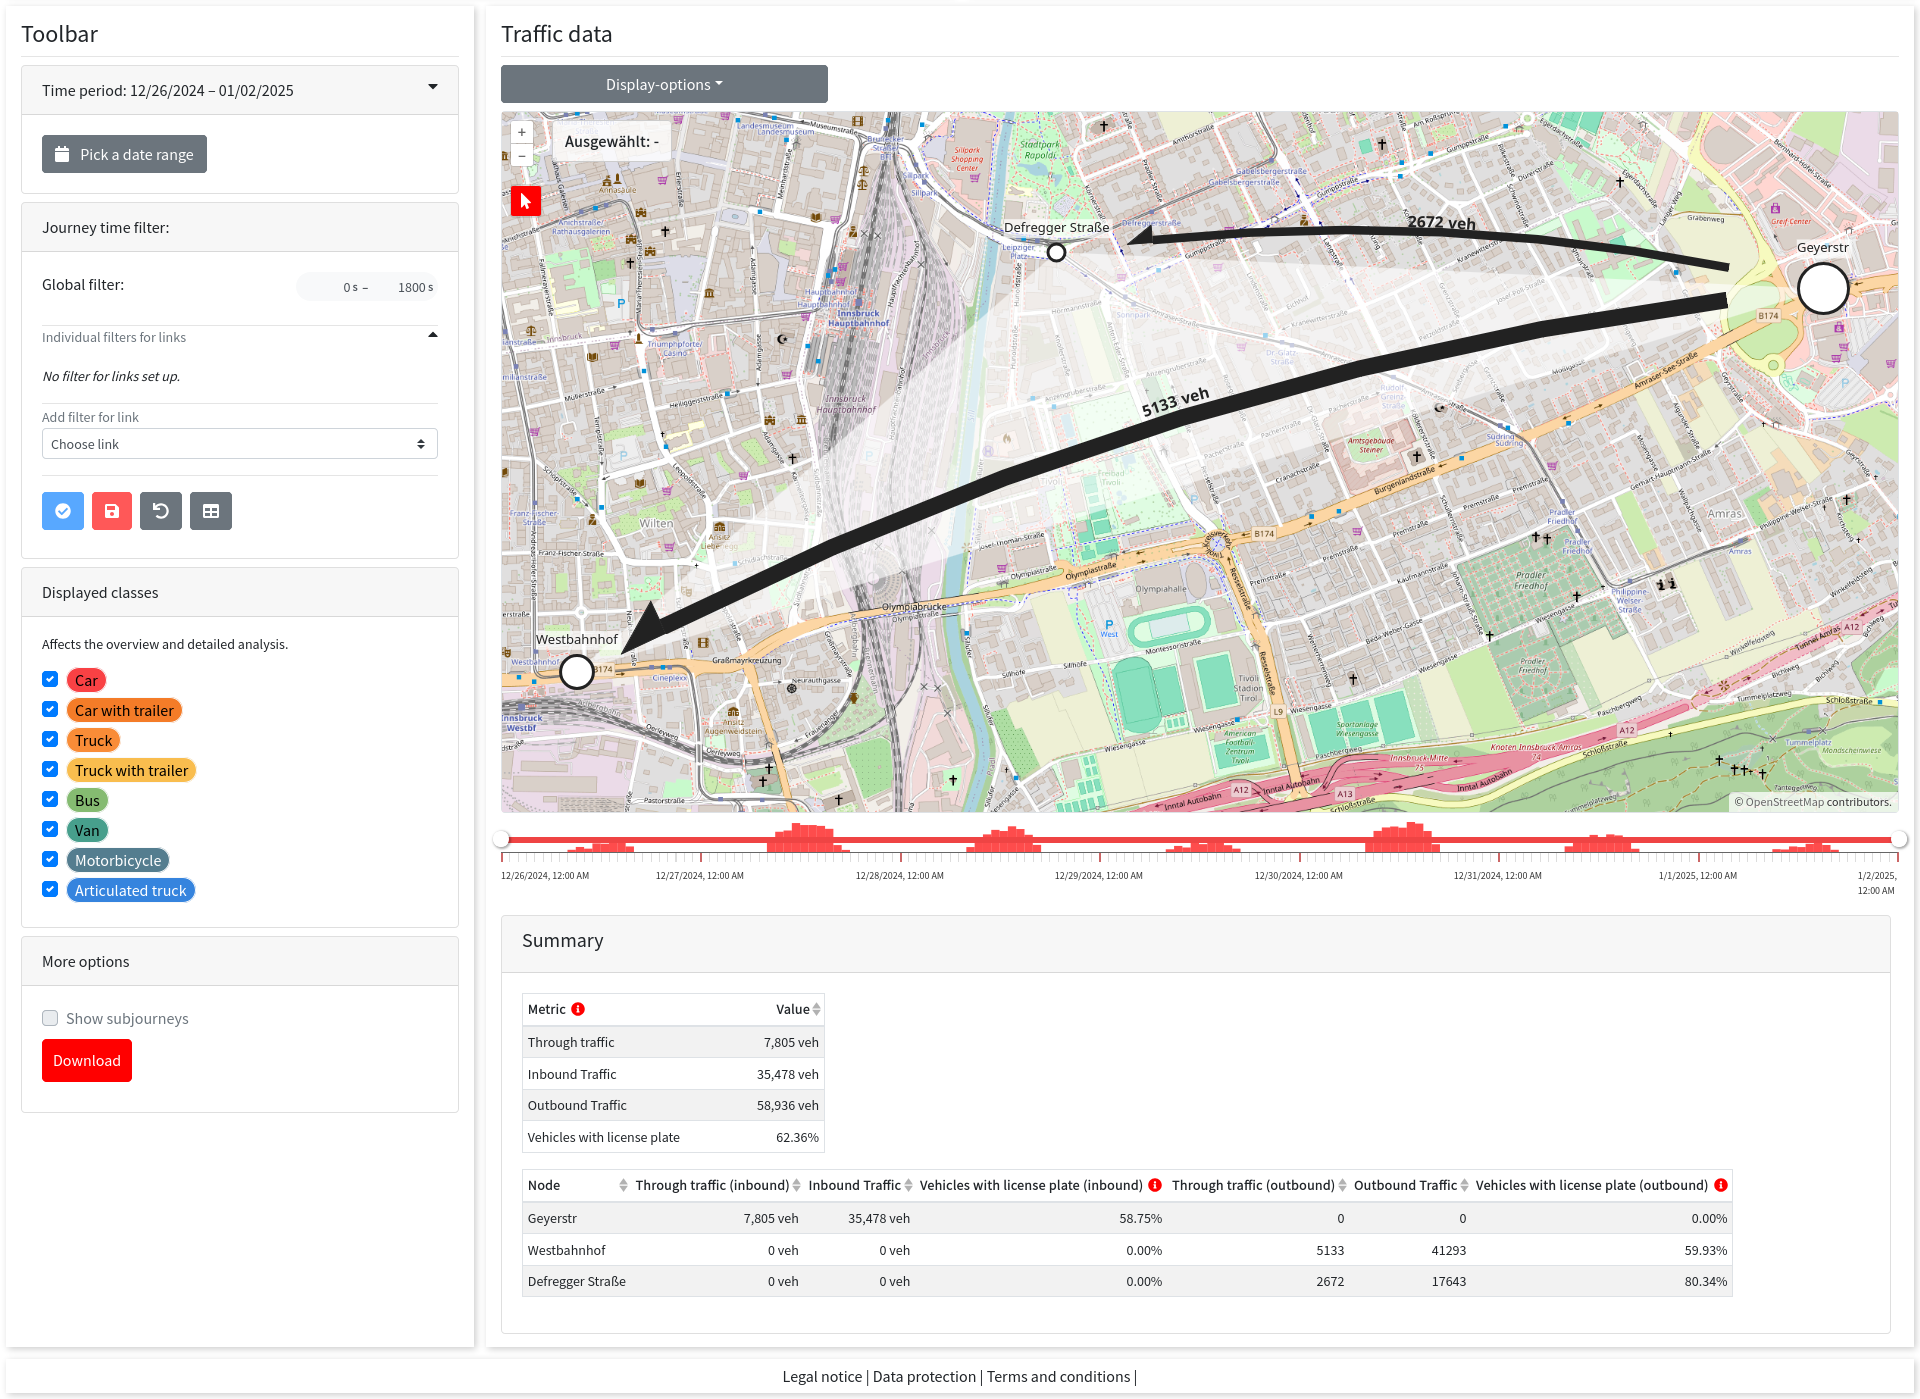Click info icon beside license plate (inbound)
1920x1399 pixels.
[1155, 1185]
